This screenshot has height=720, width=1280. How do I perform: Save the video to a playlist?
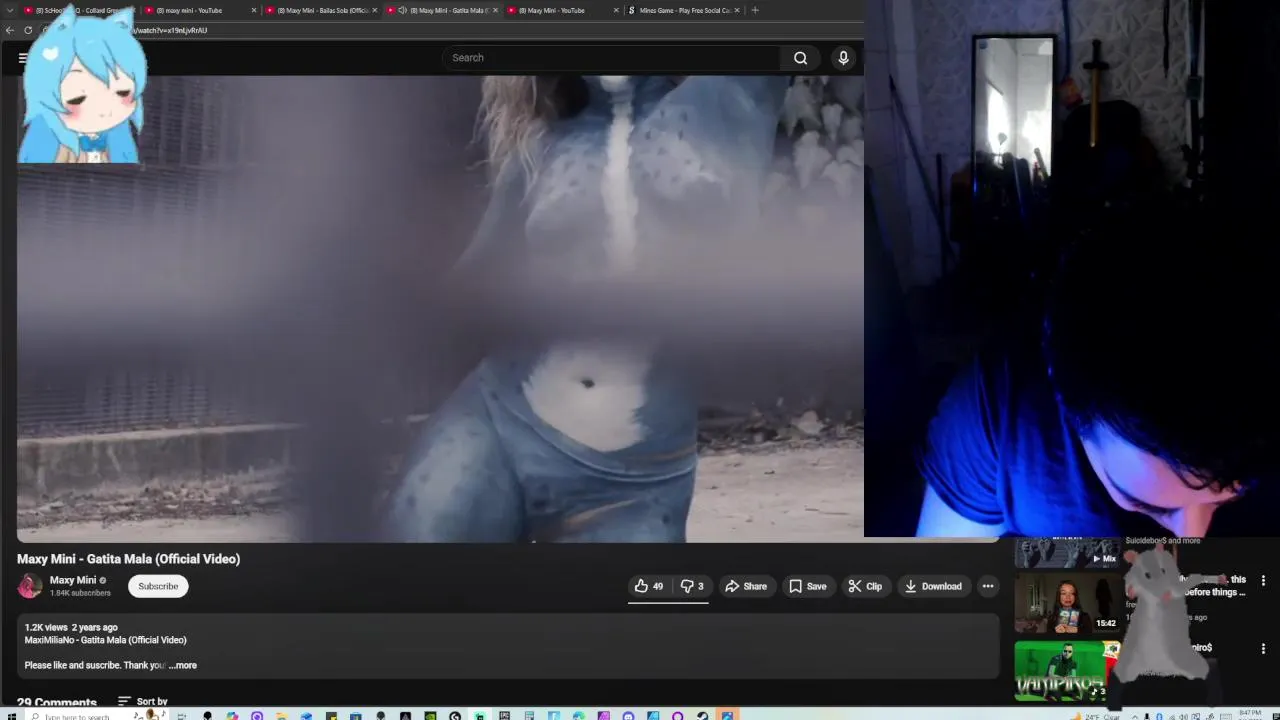[x=807, y=586]
